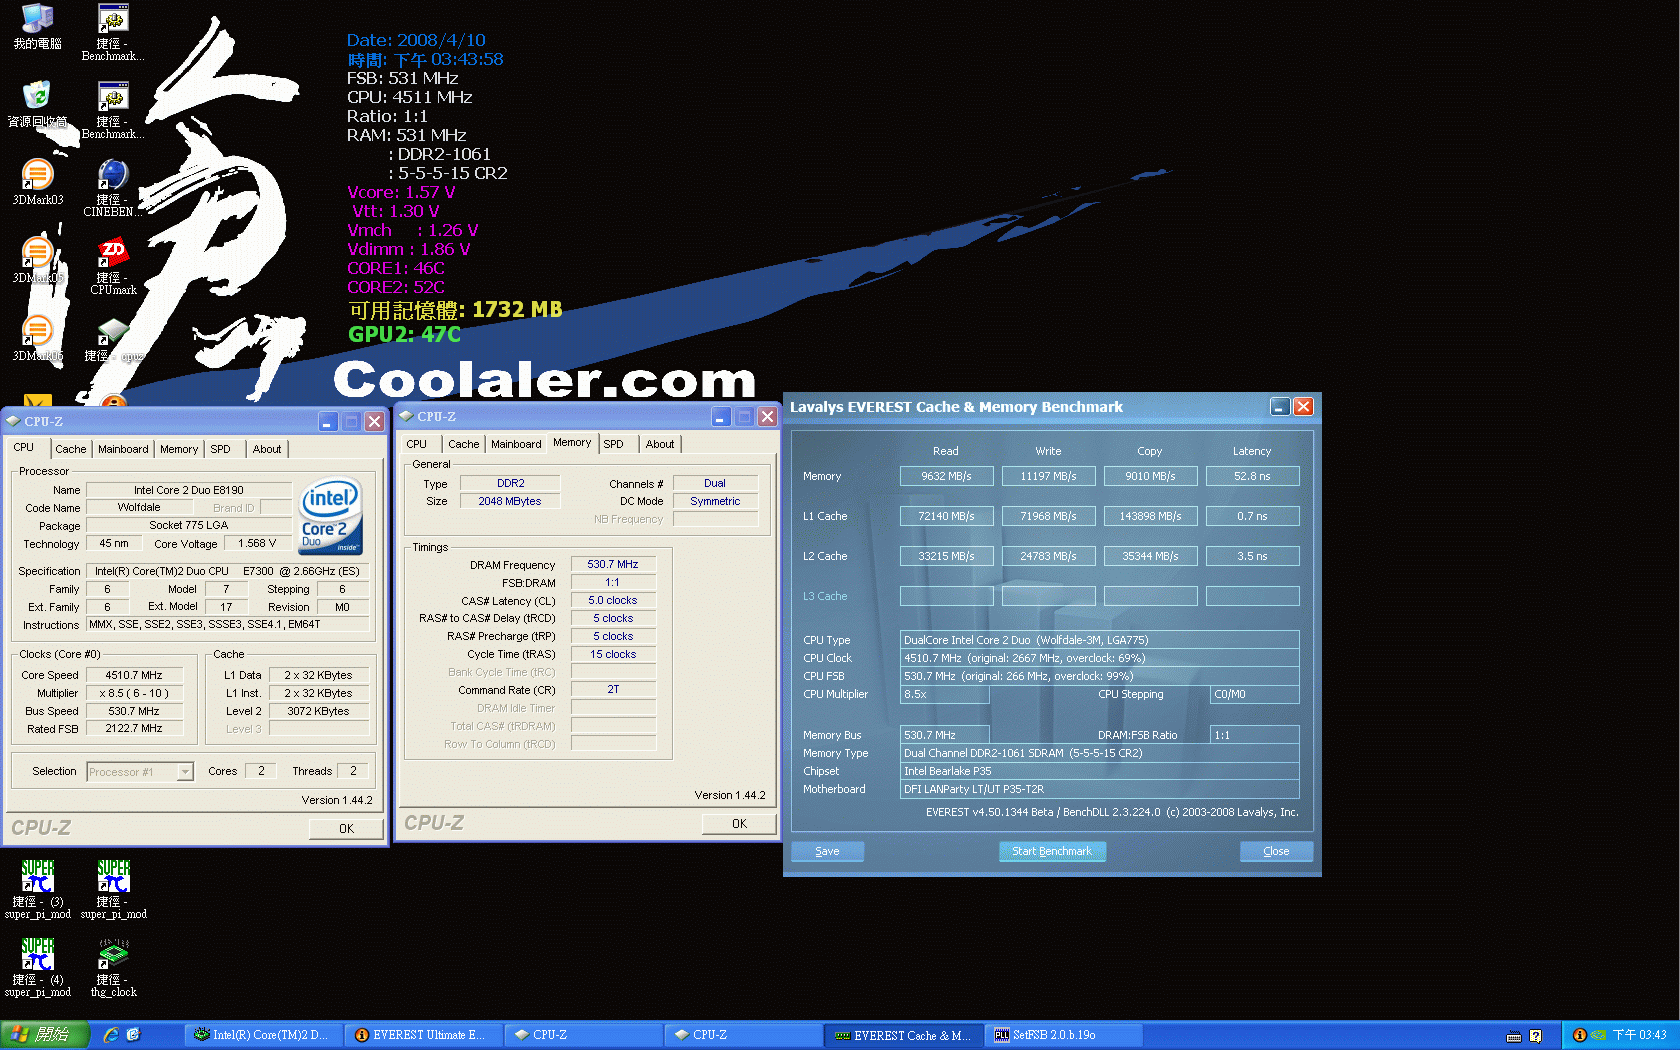Open the Cache tab in right CPU-Z window
This screenshot has width=1680, height=1050.
pos(463,444)
